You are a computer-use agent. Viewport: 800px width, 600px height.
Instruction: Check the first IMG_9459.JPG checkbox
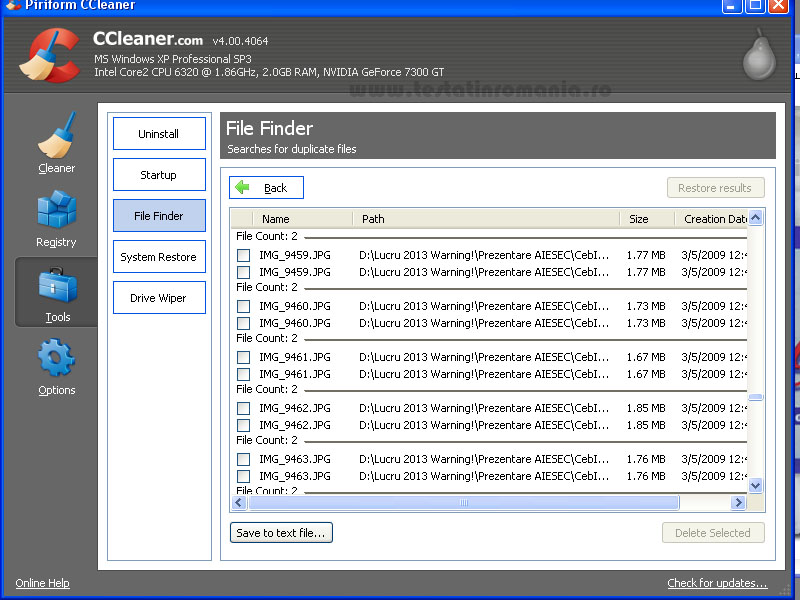pyautogui.click(x=243, y=255)
